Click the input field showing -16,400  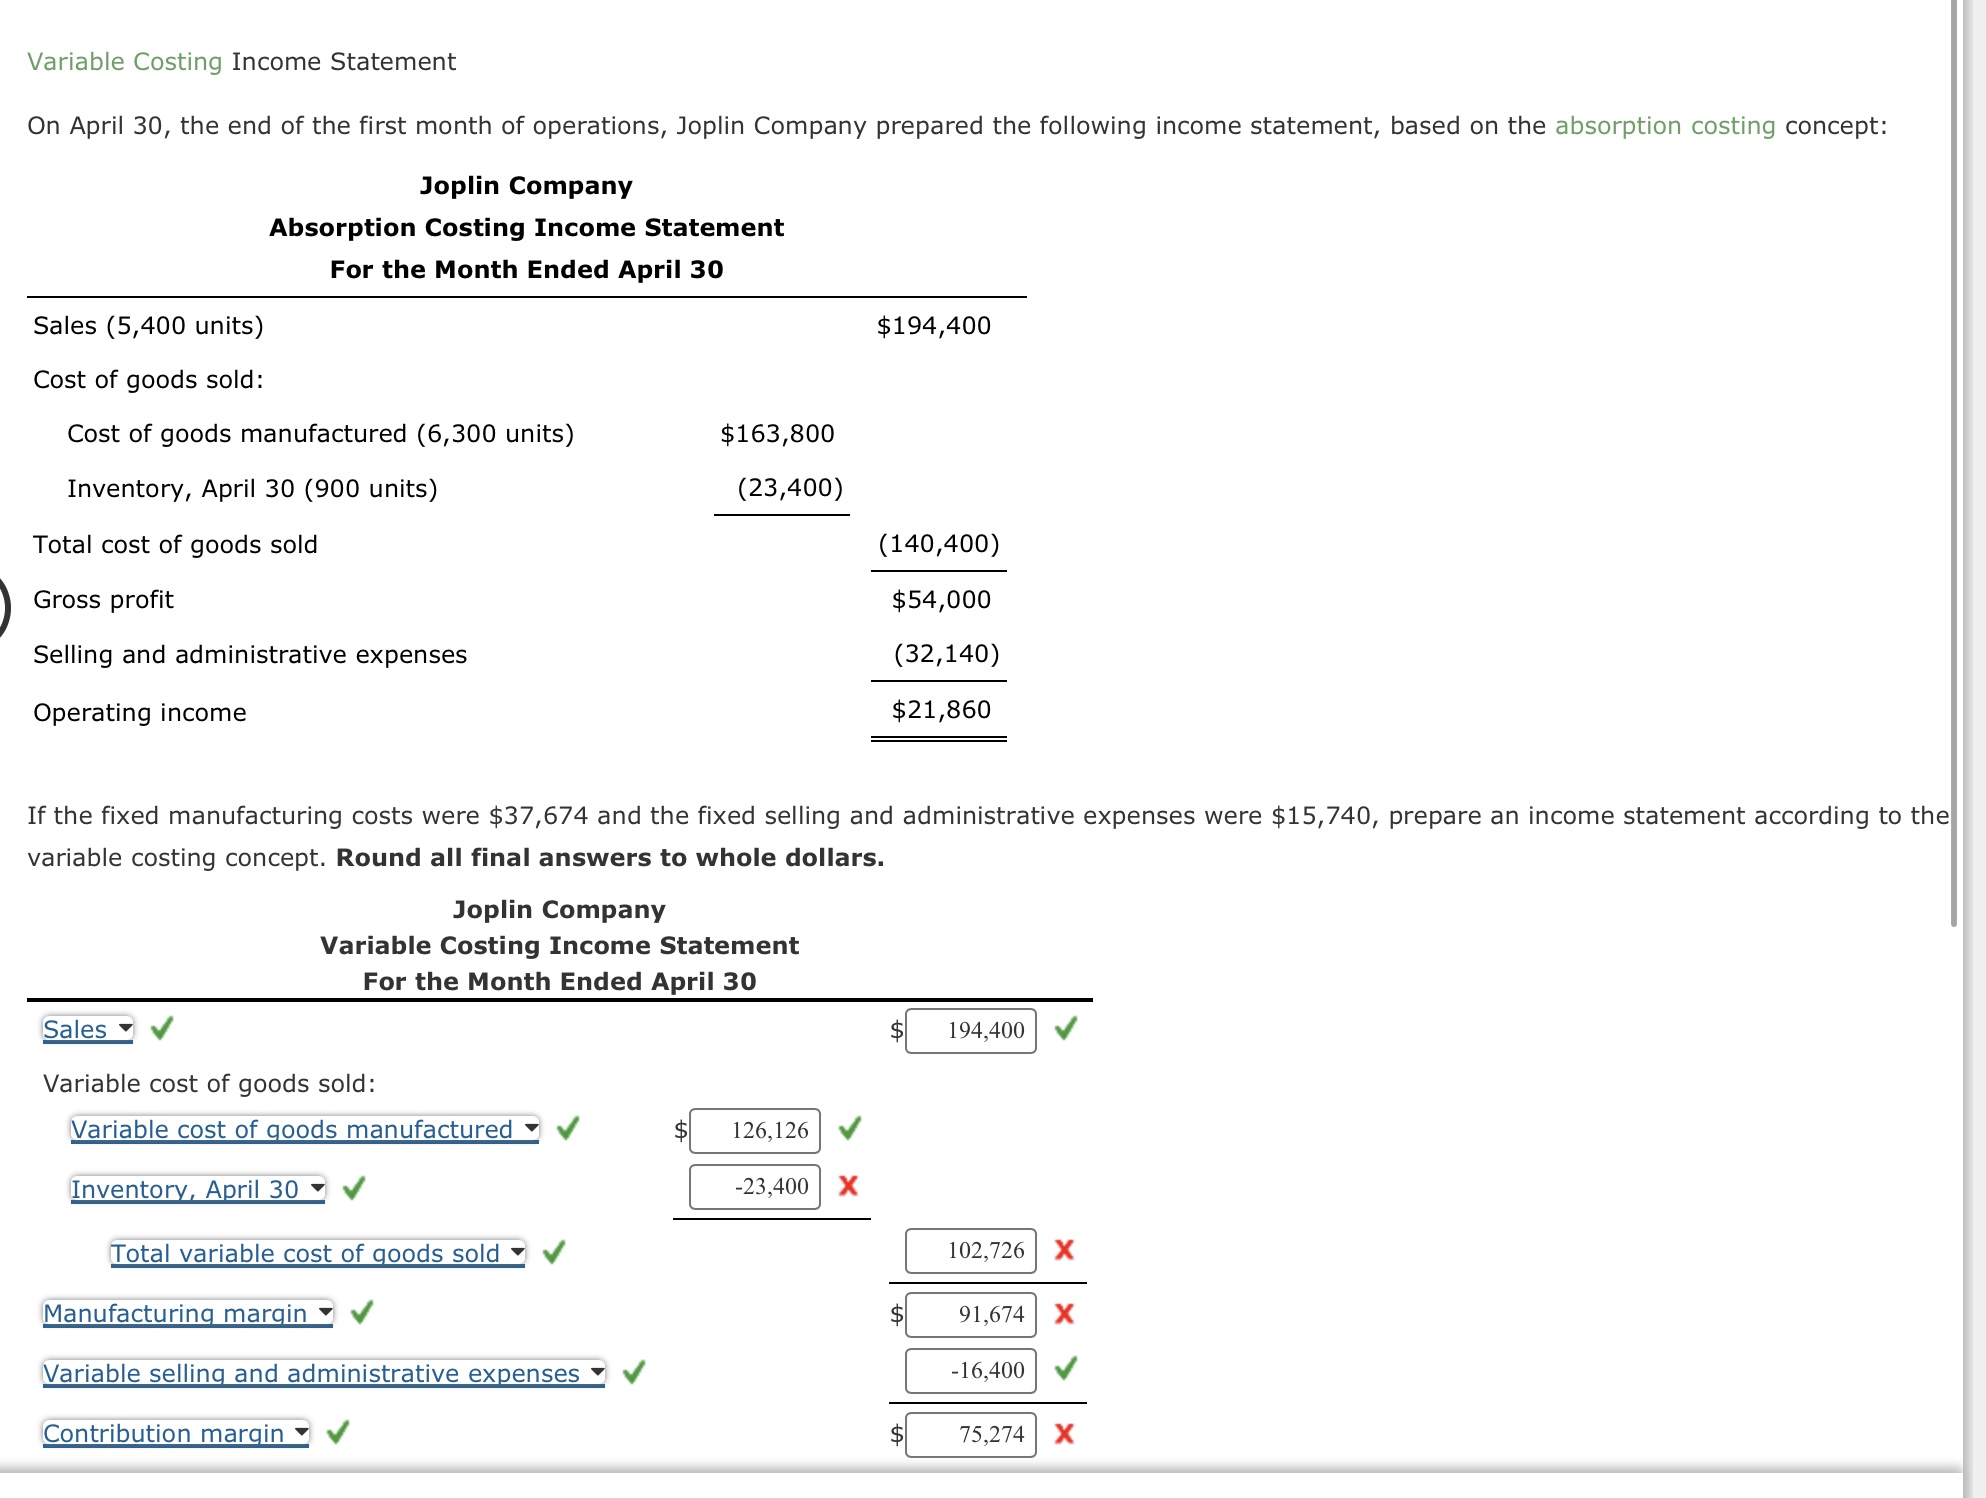pyautogui.click(x=971, y=1370)
